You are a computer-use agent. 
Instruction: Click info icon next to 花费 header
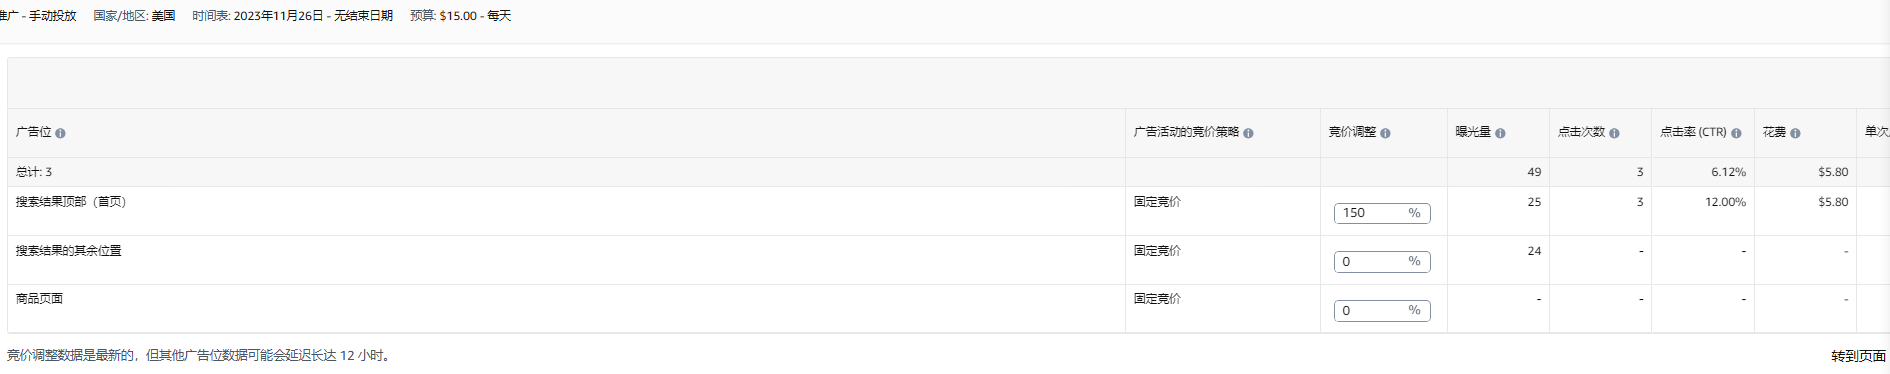click(x=1795, y=133)
